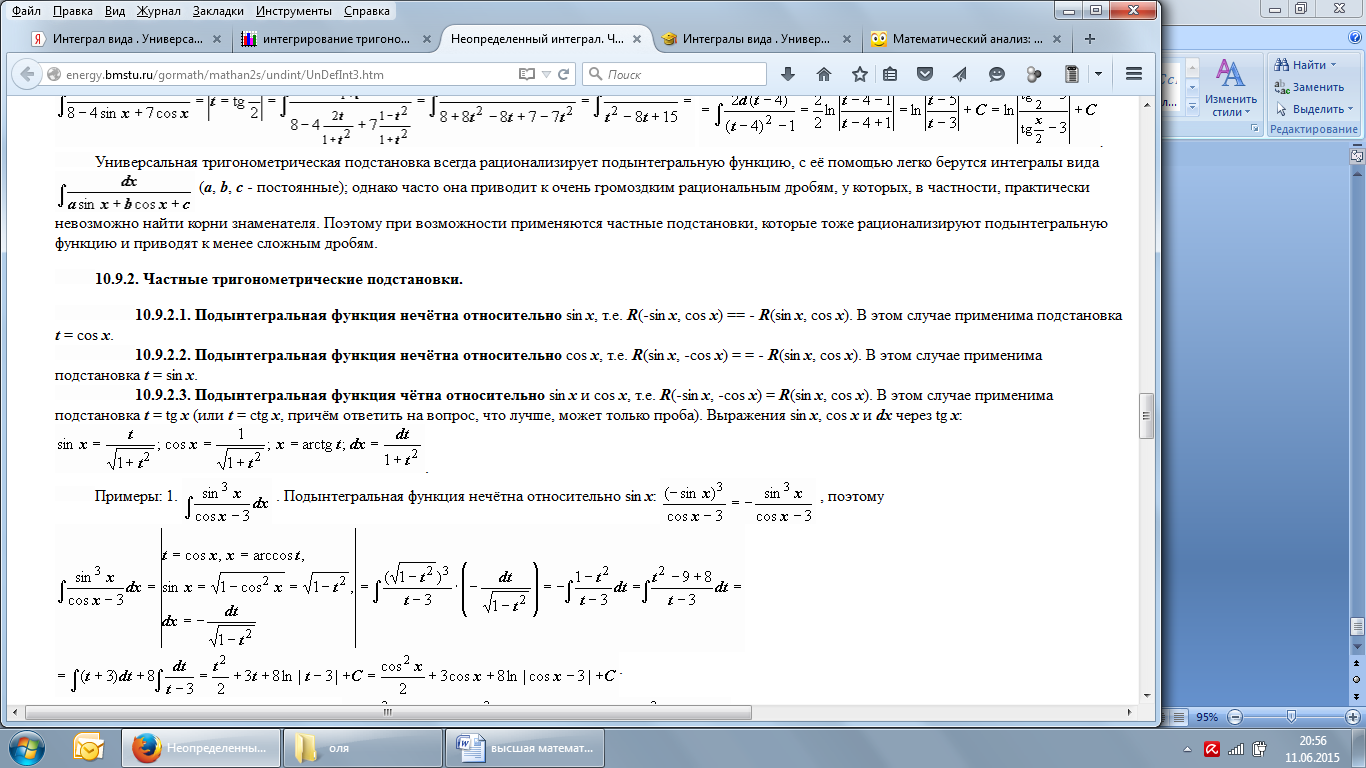This screenshot has height=768, width=1366.
Task: Switch to first 'Интеграл вида . Универса...' tab
Action: click(x=128, y=40)
